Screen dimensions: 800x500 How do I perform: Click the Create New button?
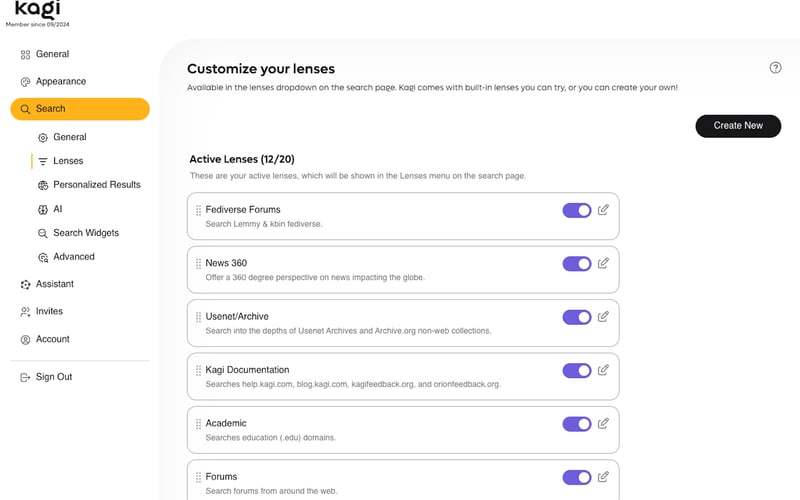coord(738,126)
